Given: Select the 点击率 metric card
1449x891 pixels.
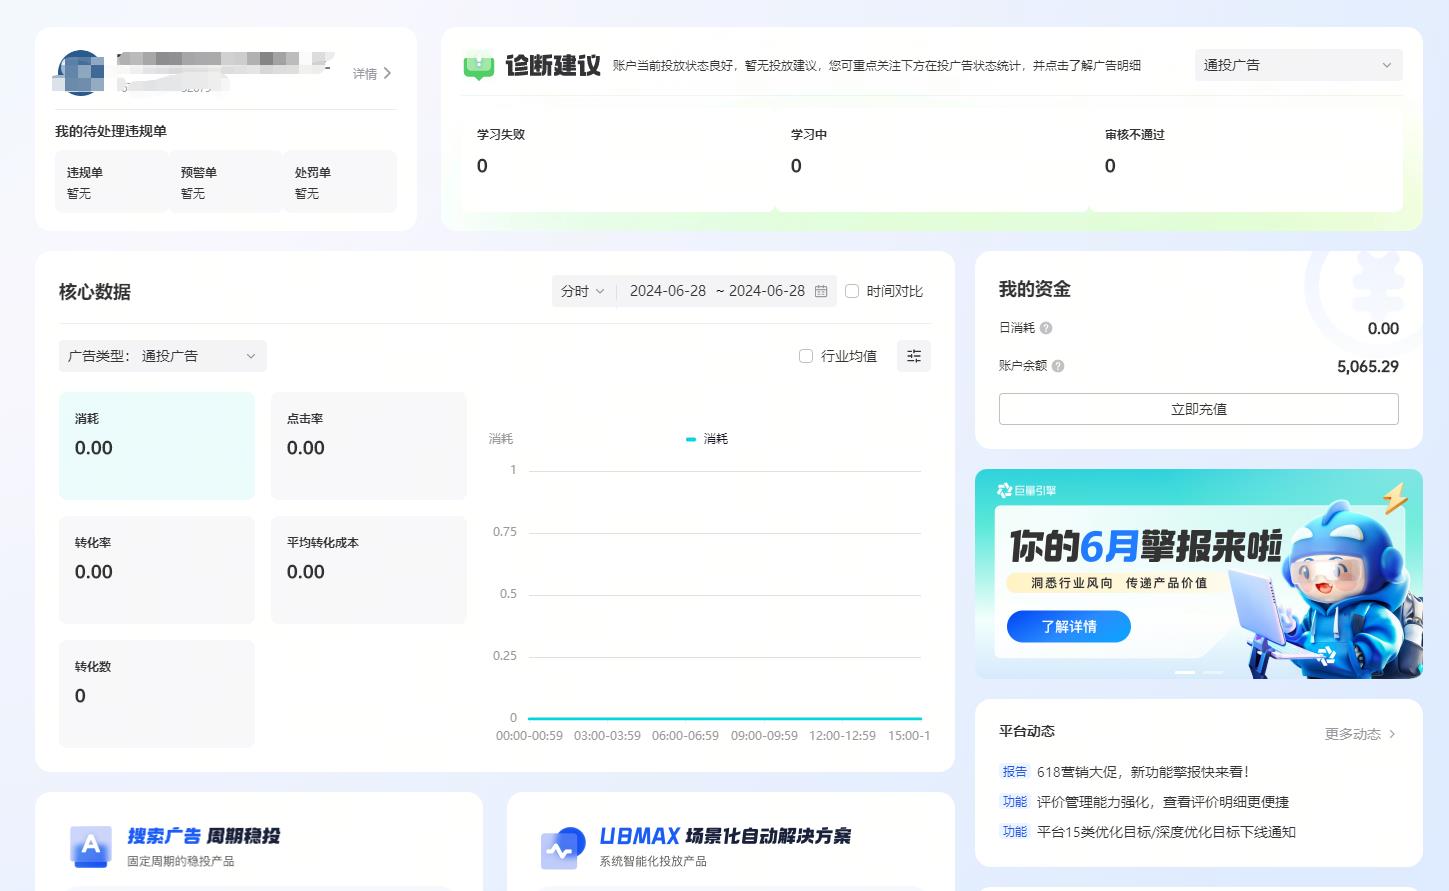Looking at the screenshot, I should 369,446.
